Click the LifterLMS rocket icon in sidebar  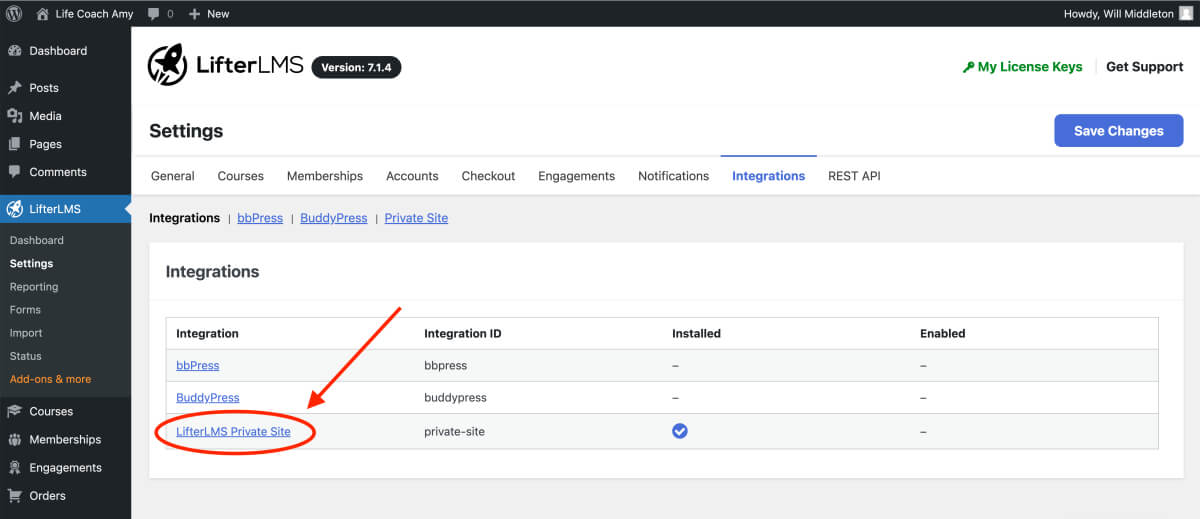pos(15,209)
